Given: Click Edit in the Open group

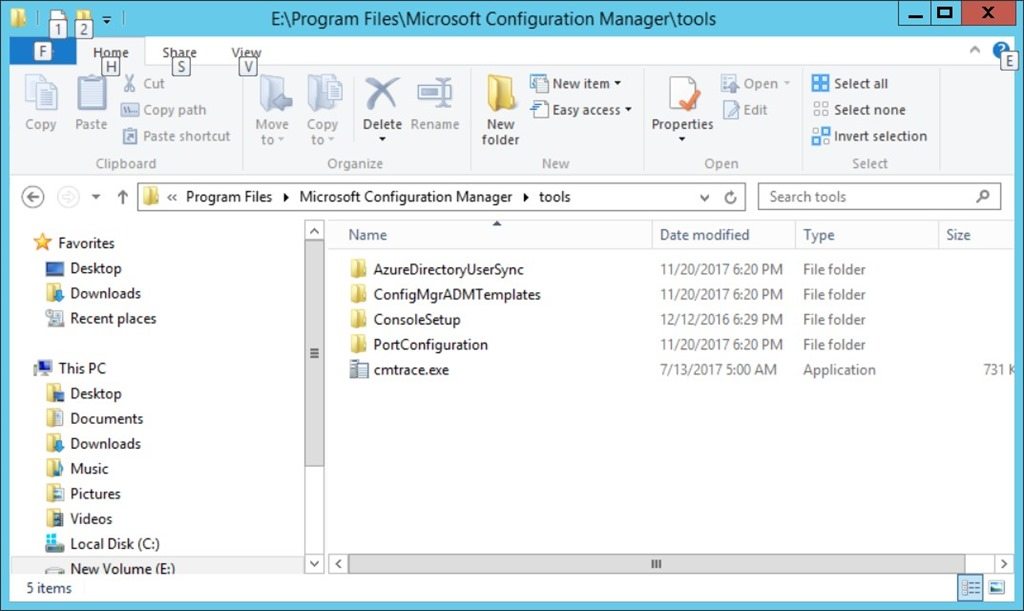Looking at the screenshot, I should click(744, 110).
